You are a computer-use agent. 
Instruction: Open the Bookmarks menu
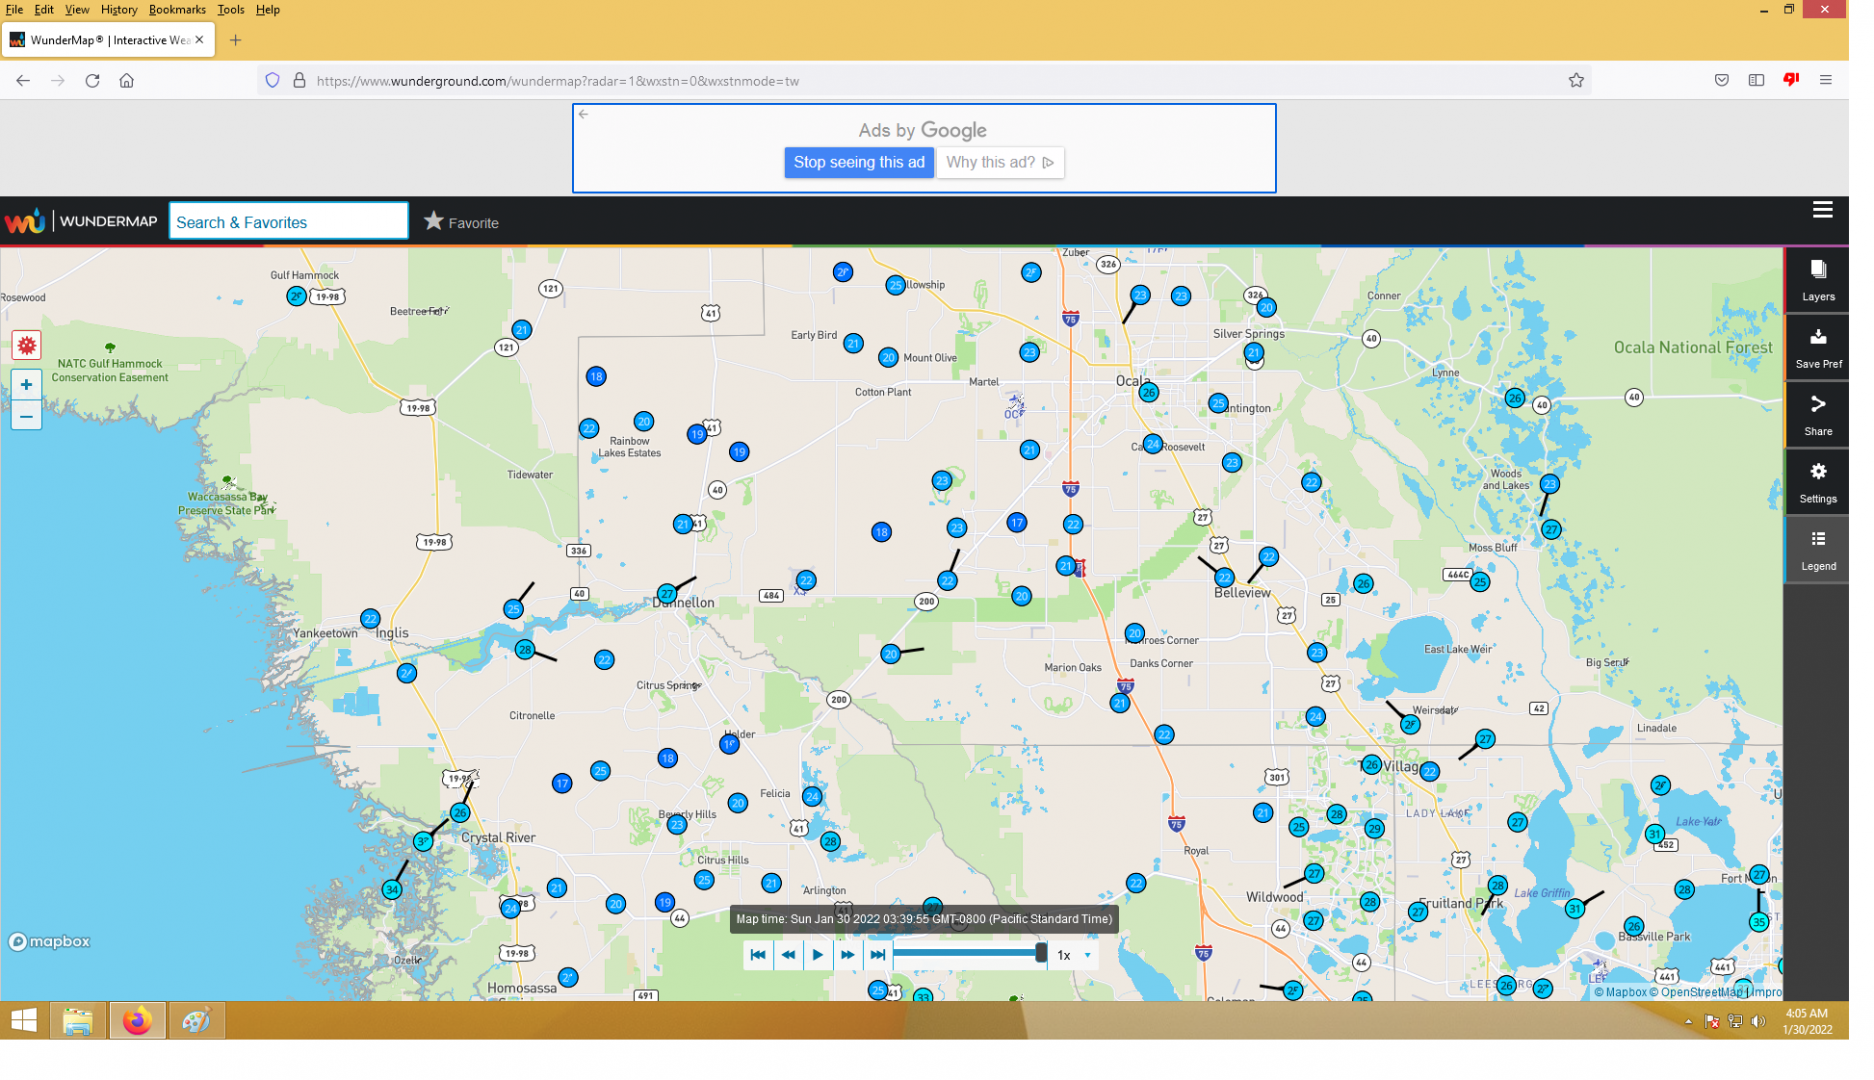click(x=179, y=10)
